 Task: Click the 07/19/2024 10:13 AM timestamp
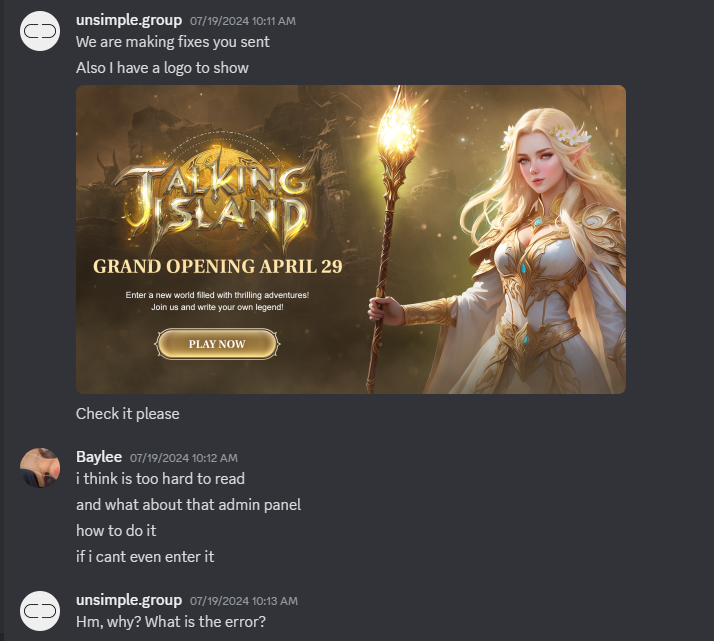[x=244, y=601]
